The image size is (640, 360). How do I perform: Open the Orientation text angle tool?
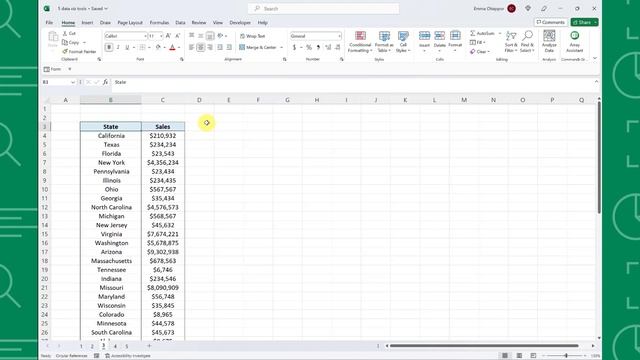(220, 36)
